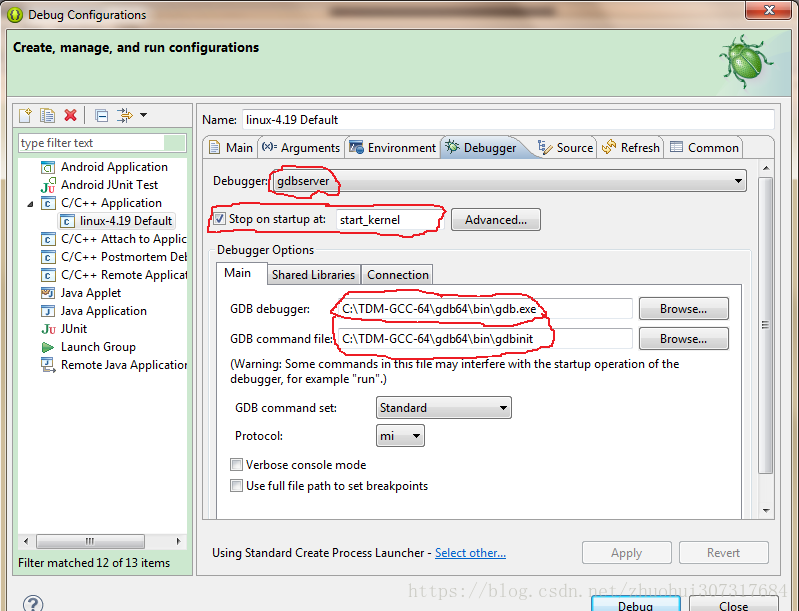This screenshot has height=611, width=799.
Task: Click the Android JUnit Test icon
Action: (48, 185)
